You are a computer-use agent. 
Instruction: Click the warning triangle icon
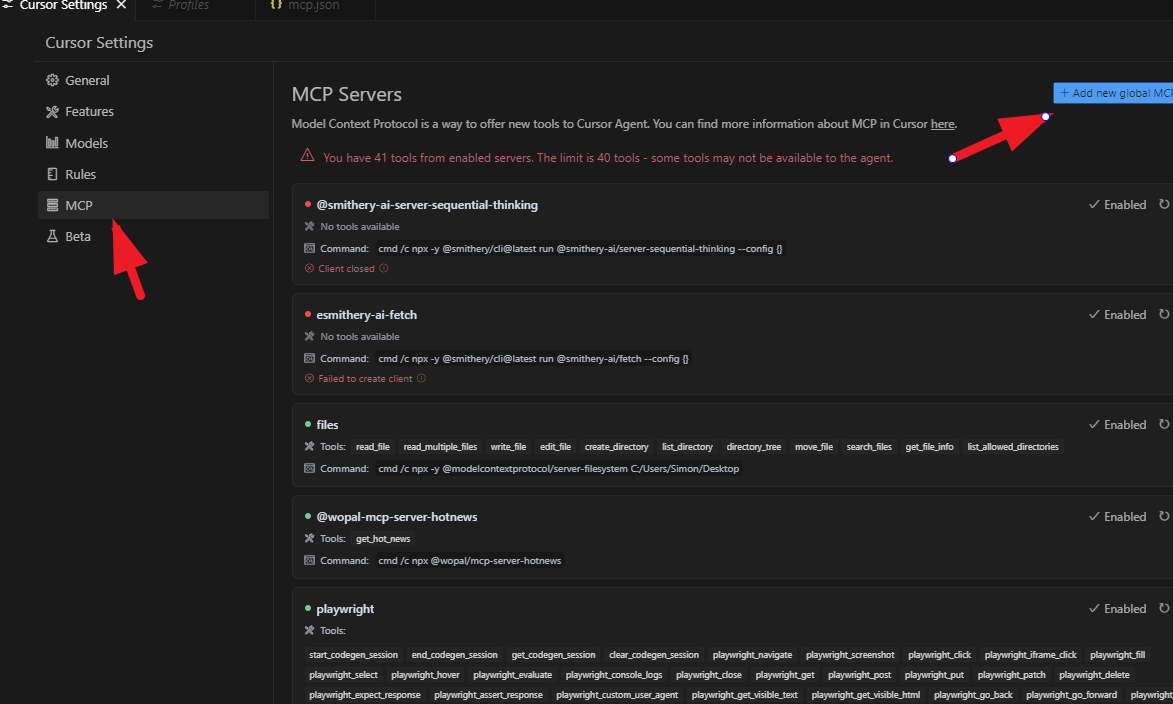tap(308, 156)
